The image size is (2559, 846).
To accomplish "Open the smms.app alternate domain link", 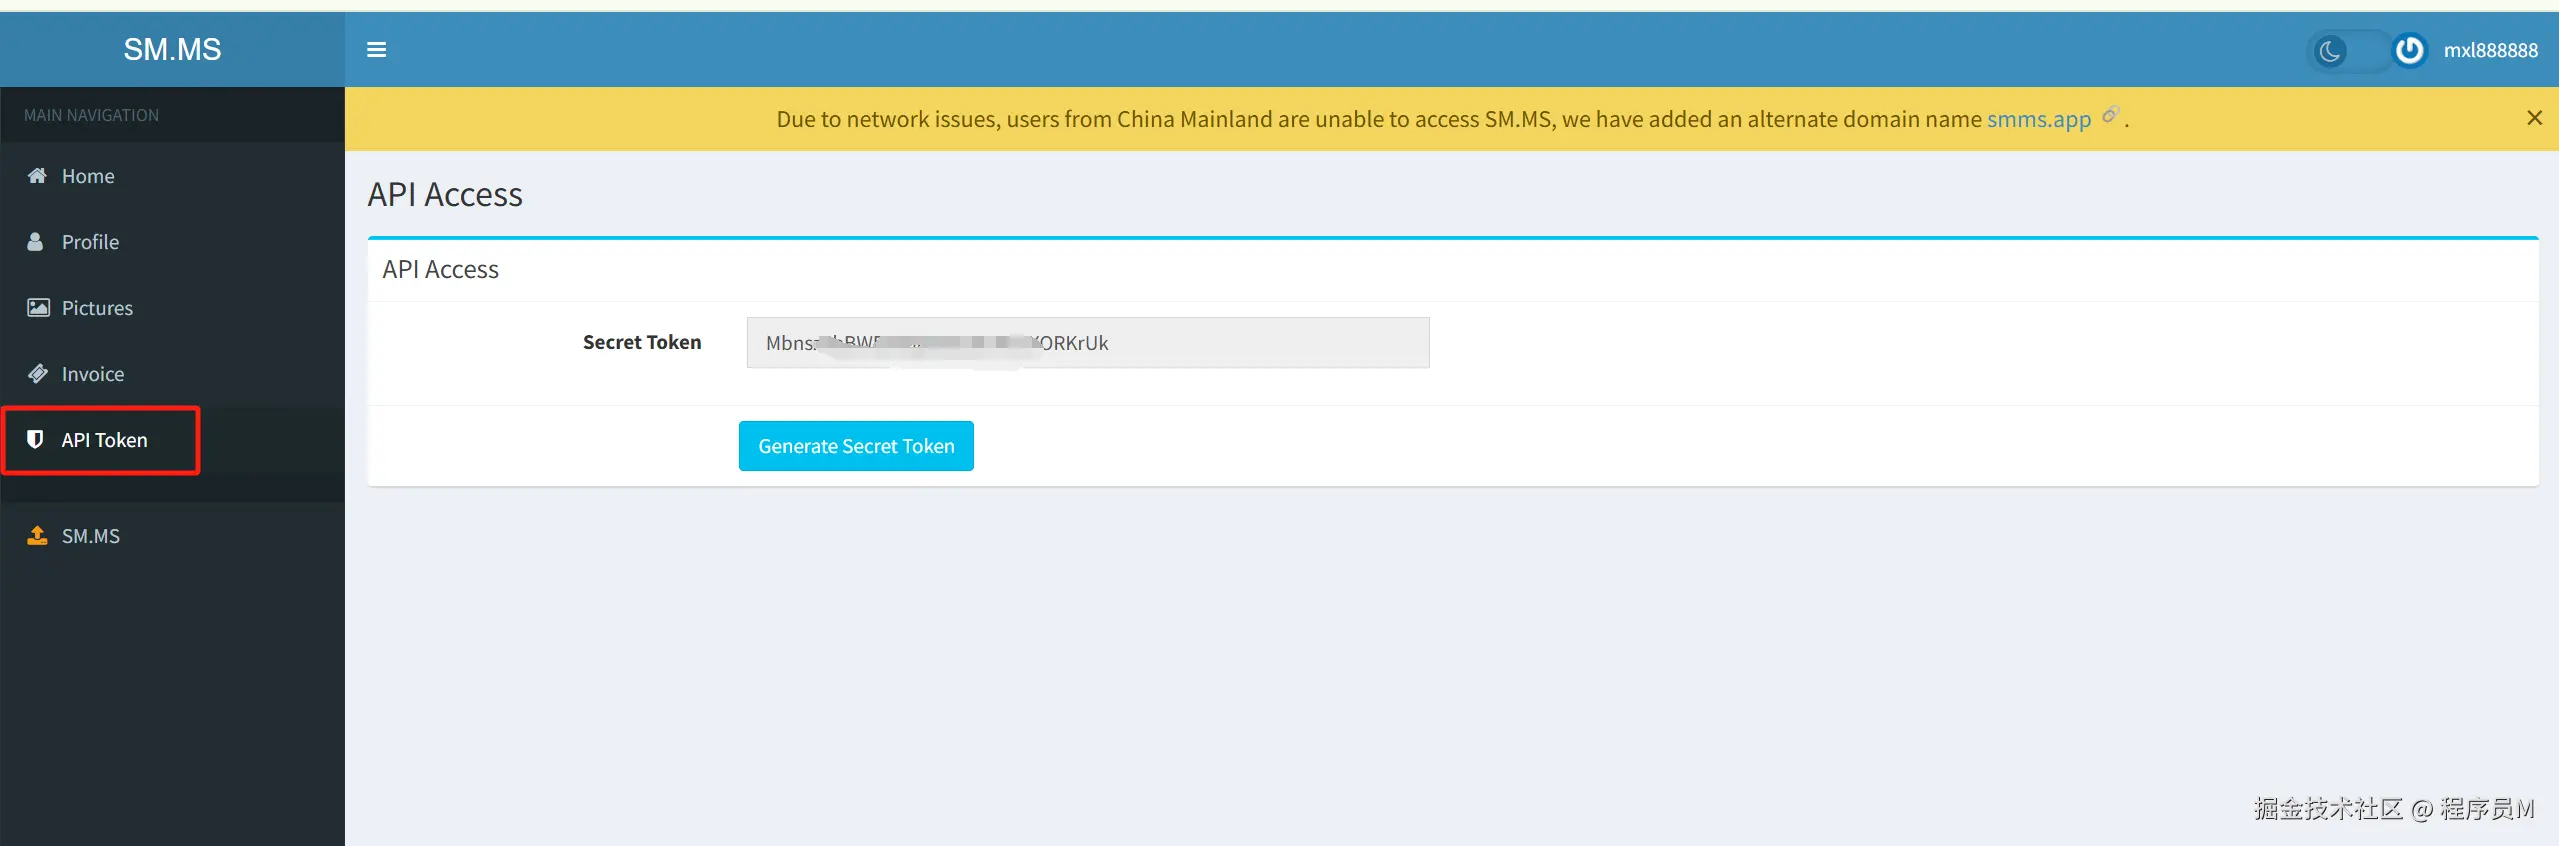I will (x=2038, y=120).
